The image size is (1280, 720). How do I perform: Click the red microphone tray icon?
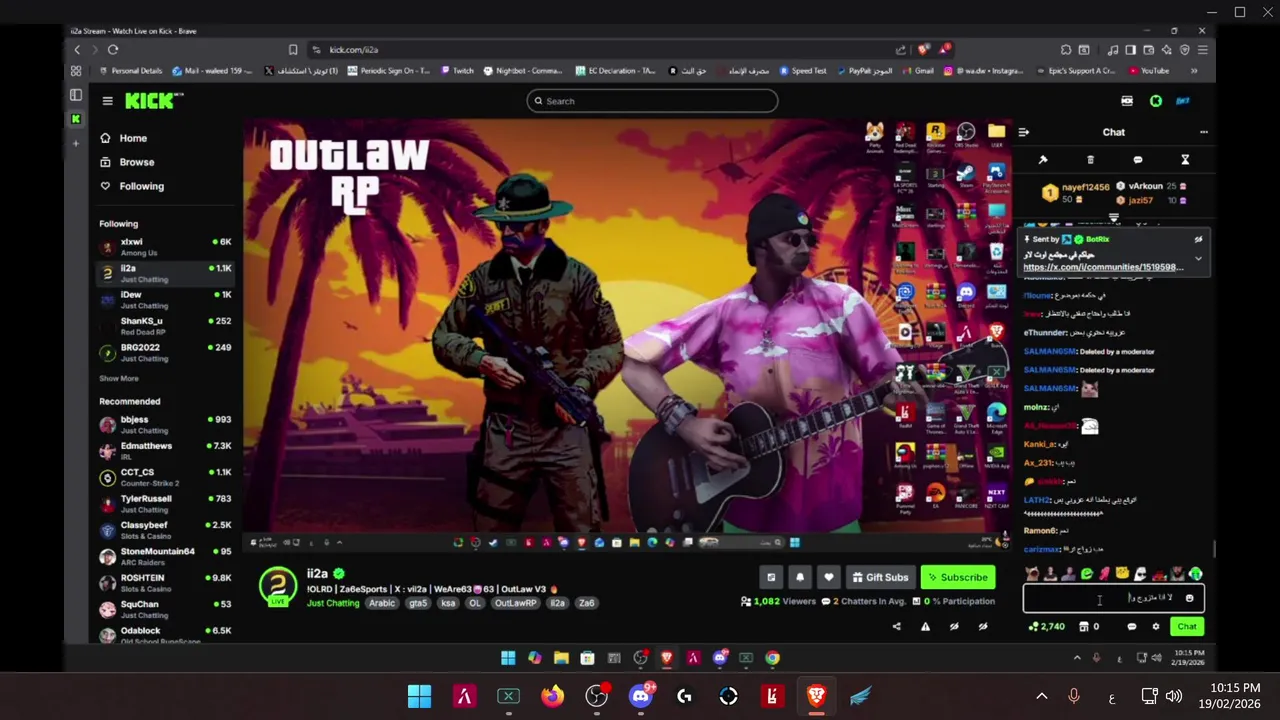pos(1074,696)
